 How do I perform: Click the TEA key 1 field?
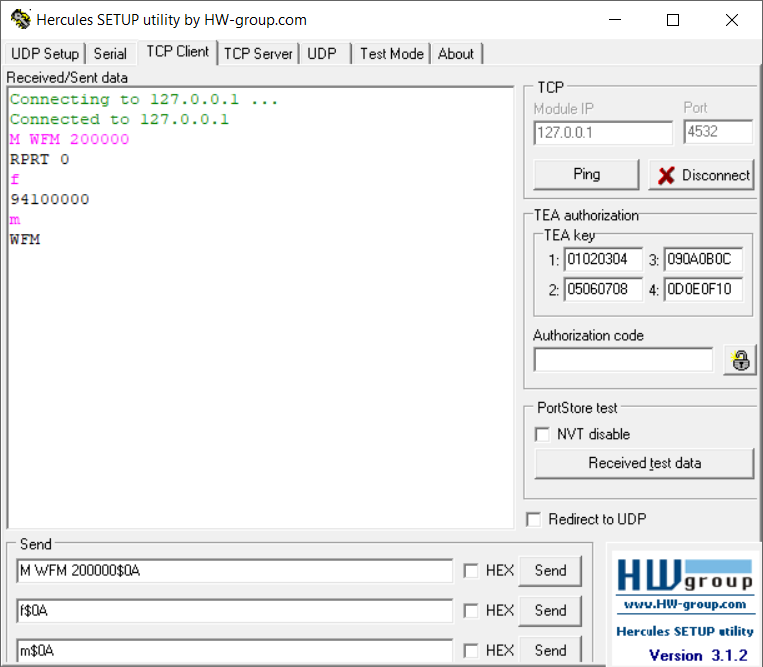(x=602, y=260)
